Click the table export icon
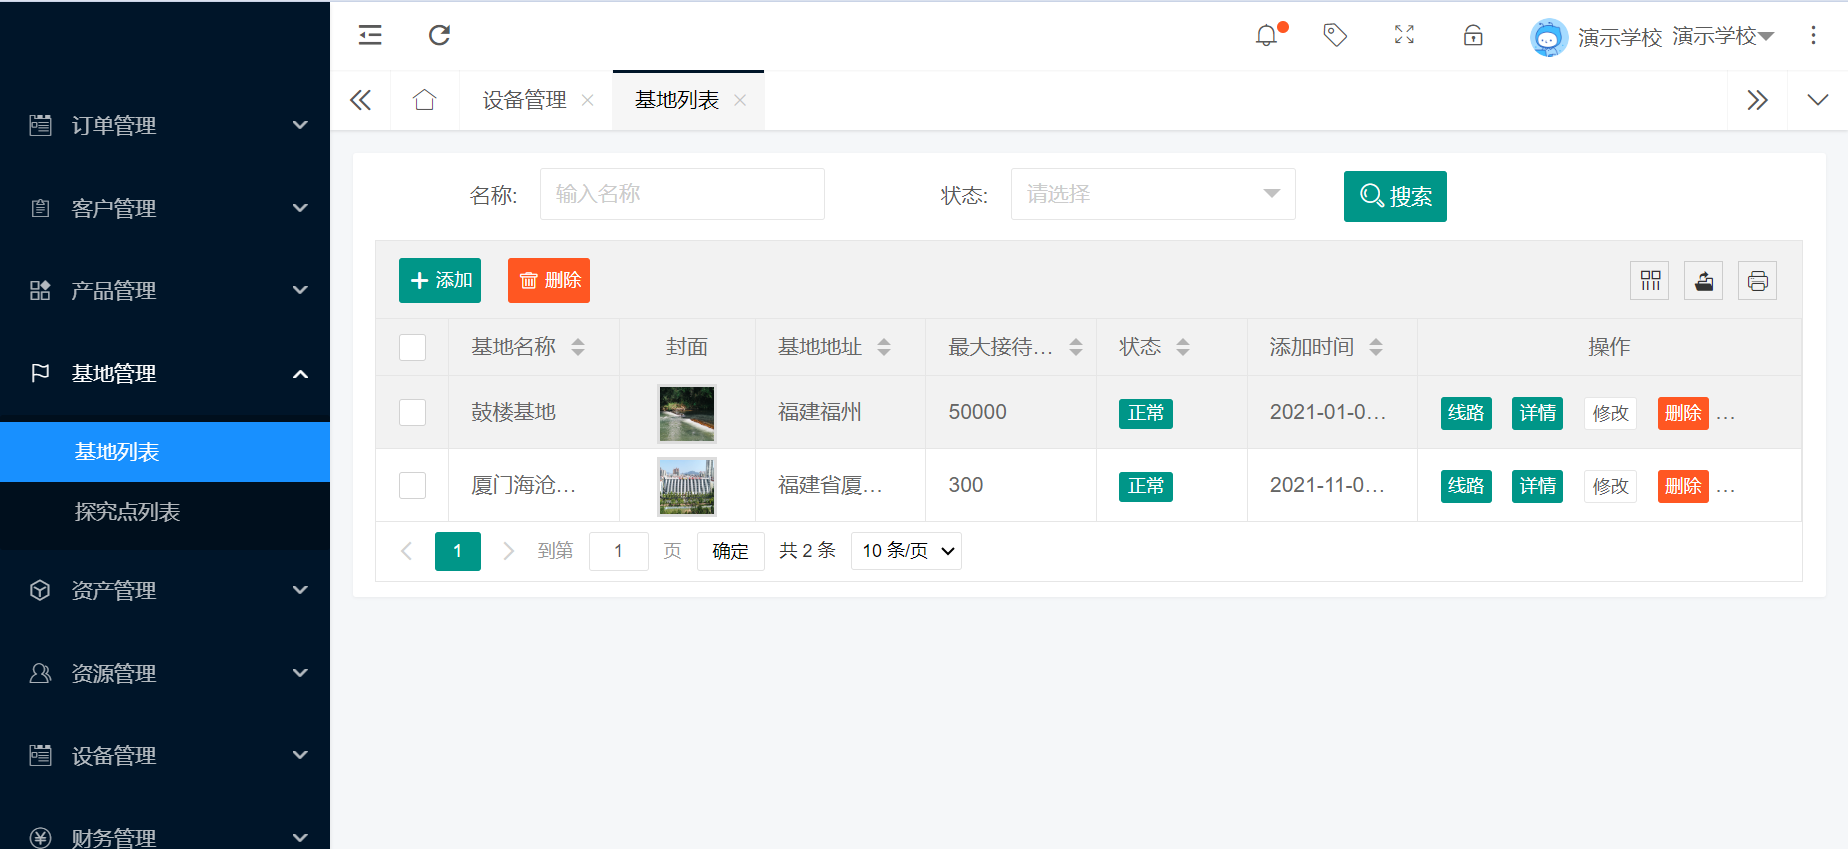The height and width of the screenshot is (849, 1848). coord(1704,281)
